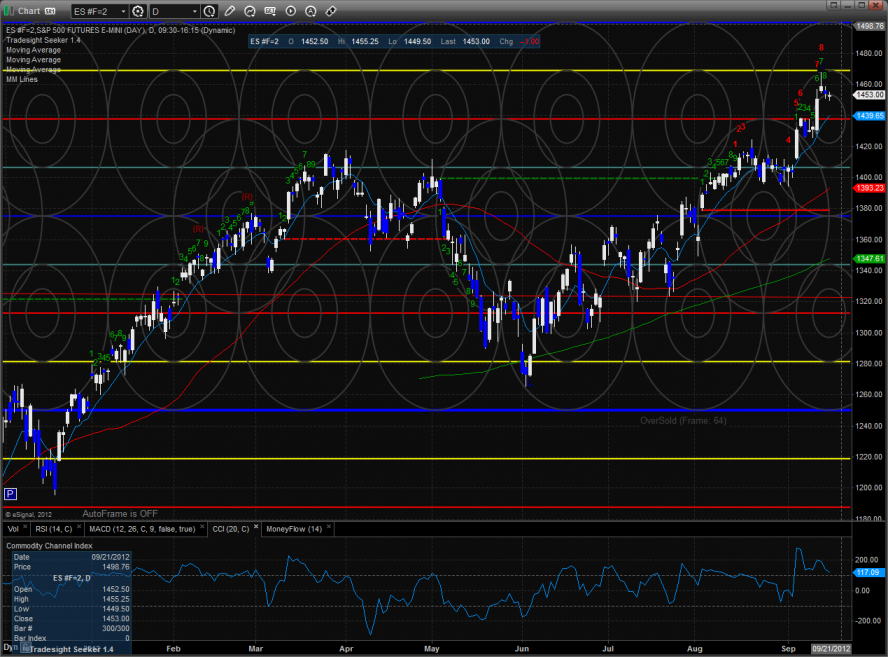The width and height of the screenshot is (888, 657).
Task: Select the pencil drawing tool
Action: 231,11
